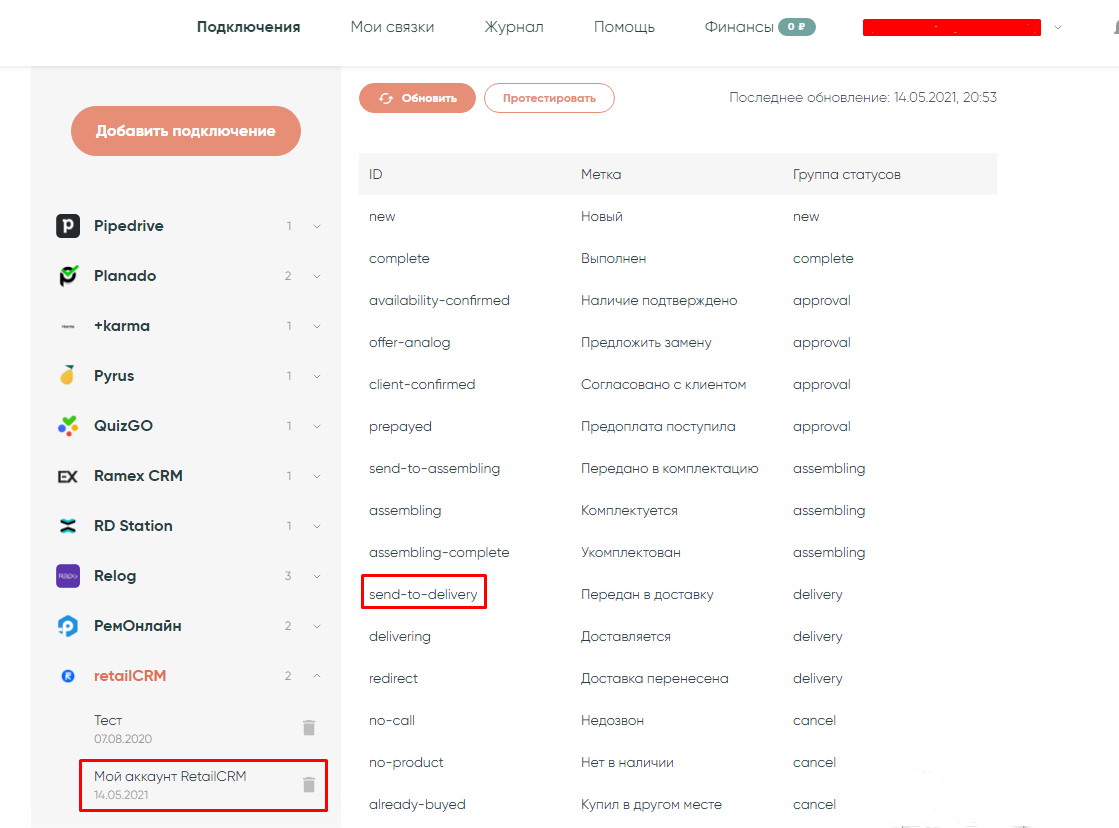
Task: Delete the Тест connection with trash icon
Action: point(309,728)
